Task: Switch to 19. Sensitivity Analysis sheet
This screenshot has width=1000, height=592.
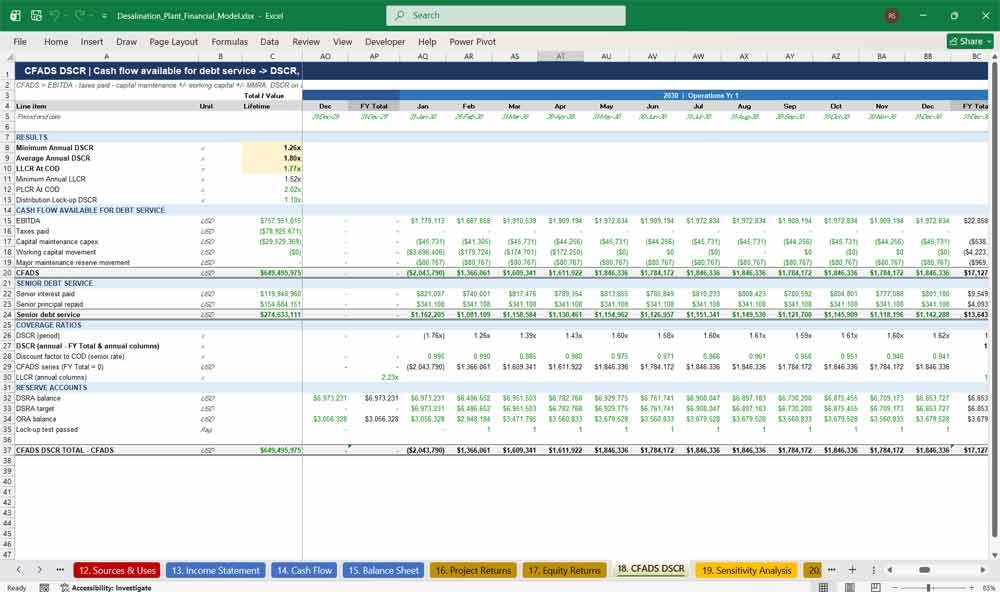Action: [746, 570]
